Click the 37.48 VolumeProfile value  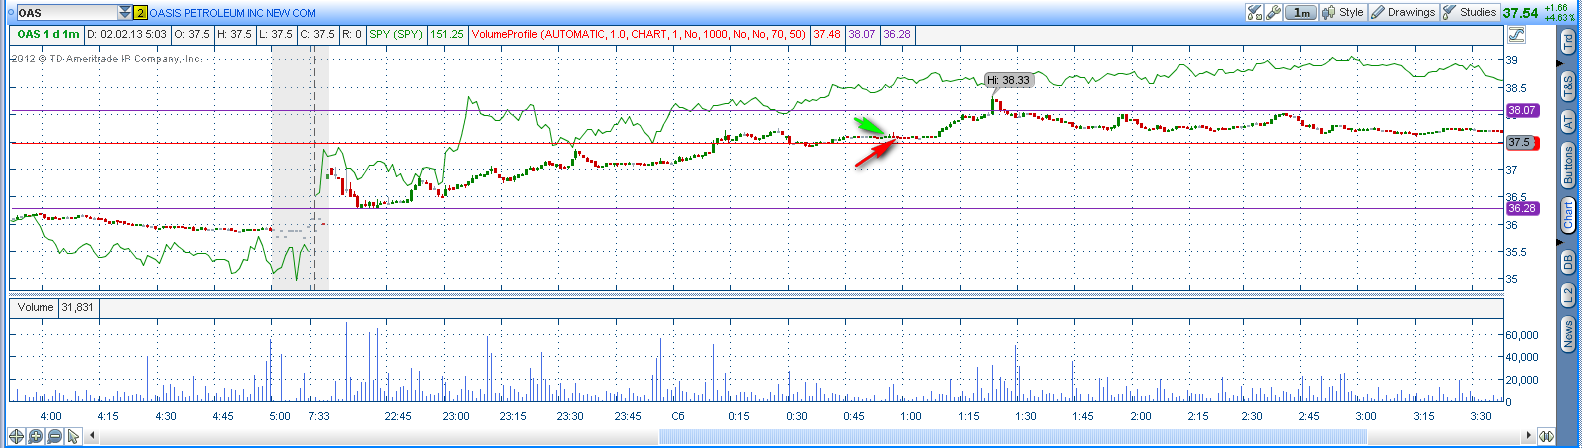coord(826,34)
